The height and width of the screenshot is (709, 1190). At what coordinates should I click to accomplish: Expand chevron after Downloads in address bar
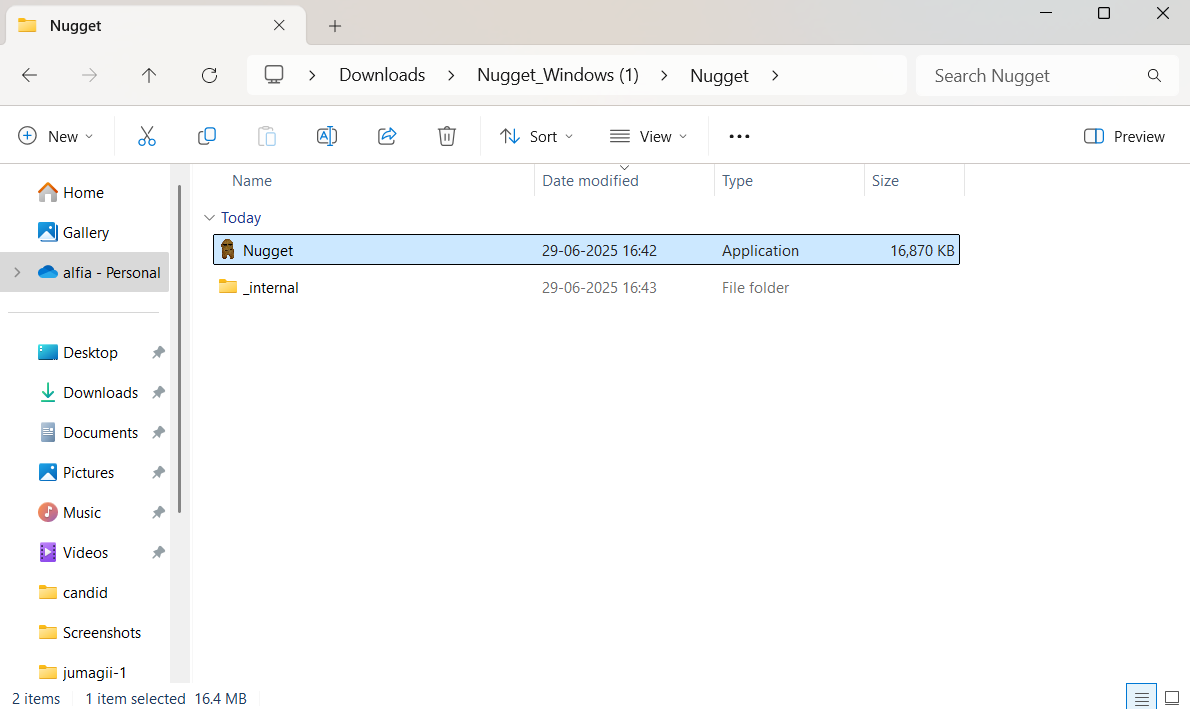[452, 75]
